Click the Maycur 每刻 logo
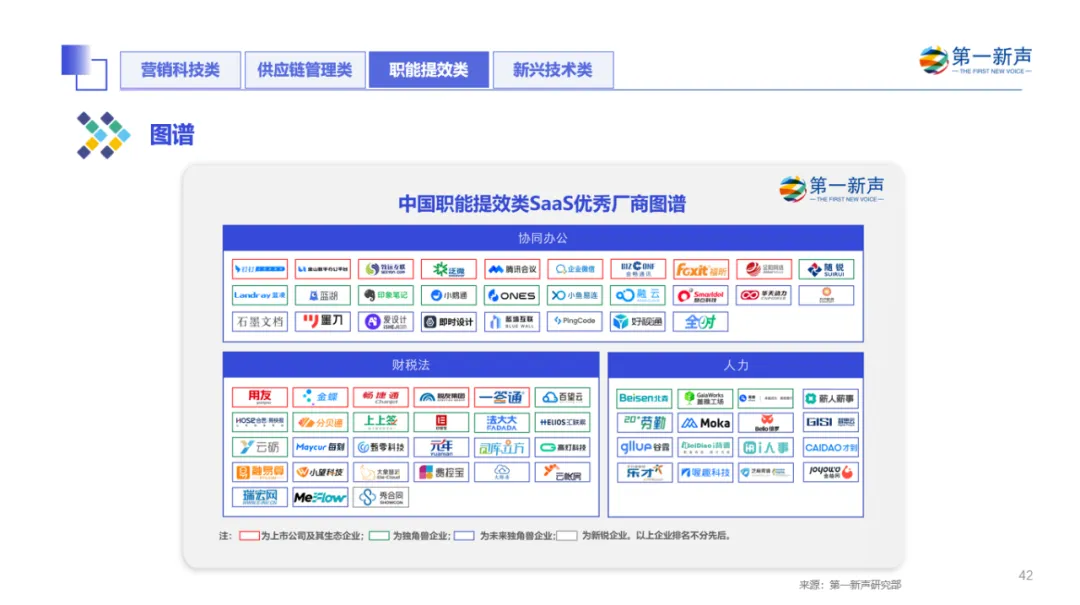The image size is (1080, 605). tap(320, 447)
